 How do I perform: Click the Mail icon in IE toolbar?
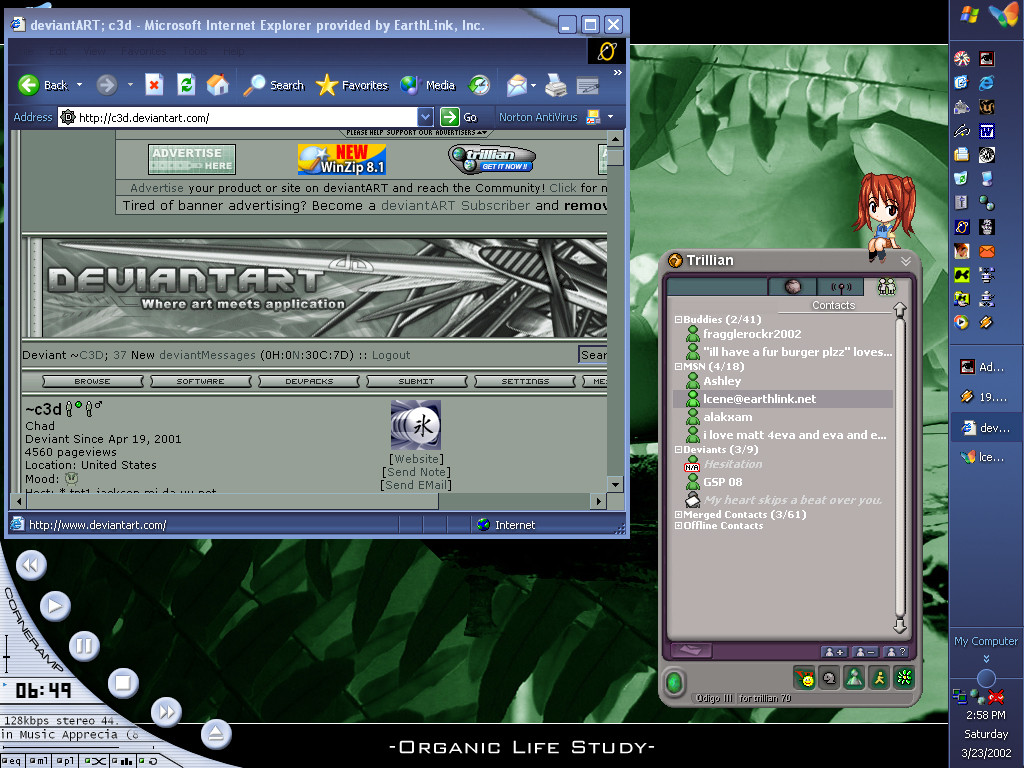click(x=517, y=85)
